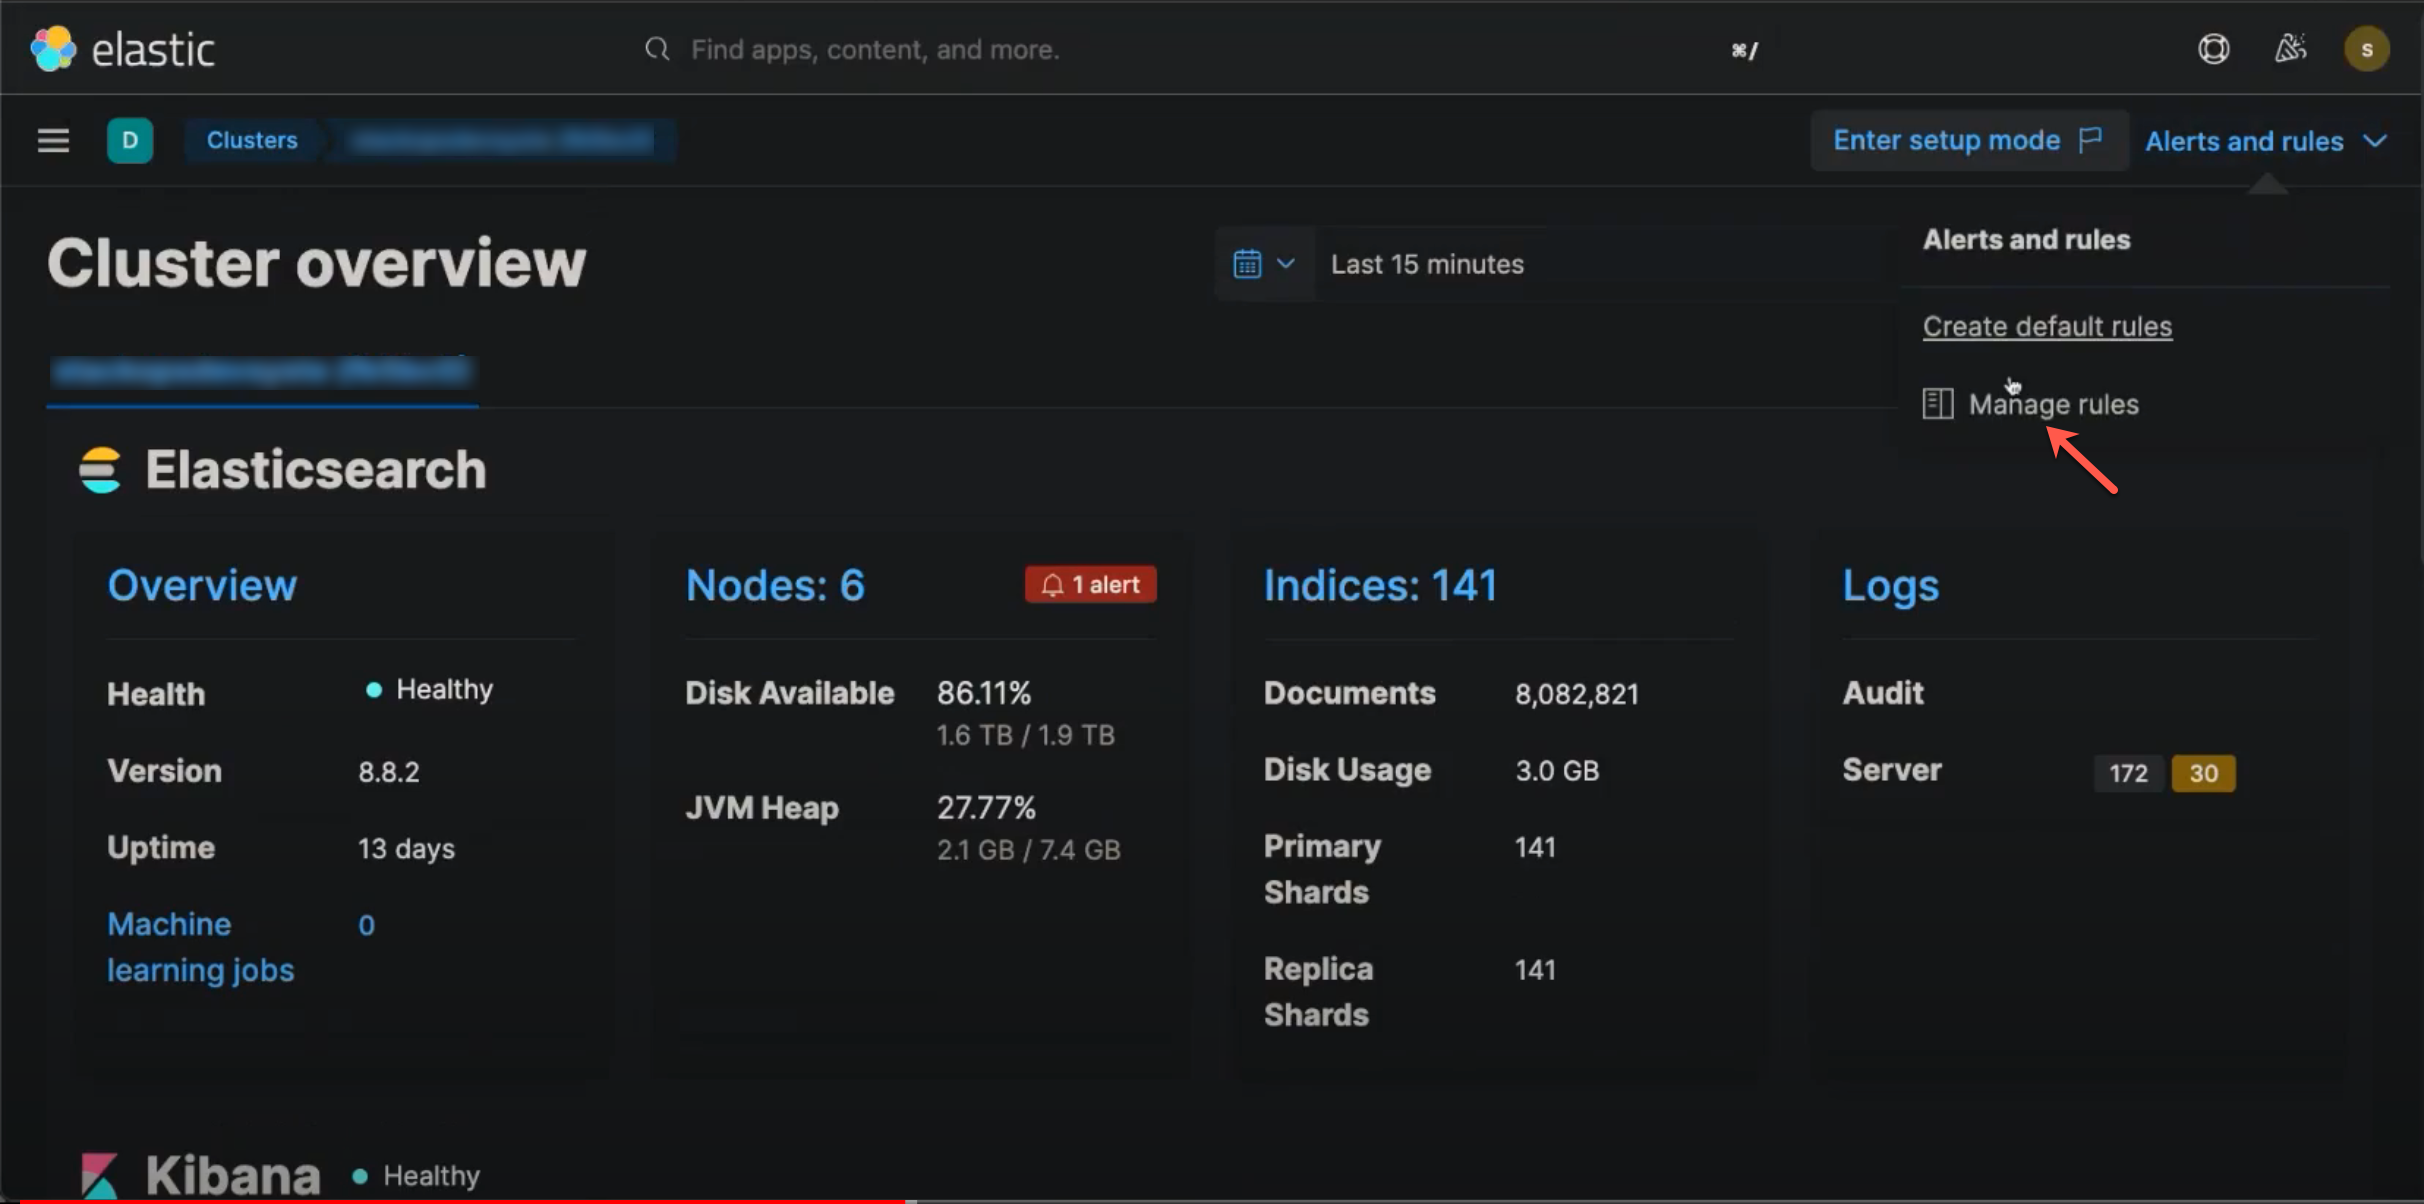2424x1204 pixels.
Task: Open the user profile avatar with letter S
Action: tap(2366, 48)
